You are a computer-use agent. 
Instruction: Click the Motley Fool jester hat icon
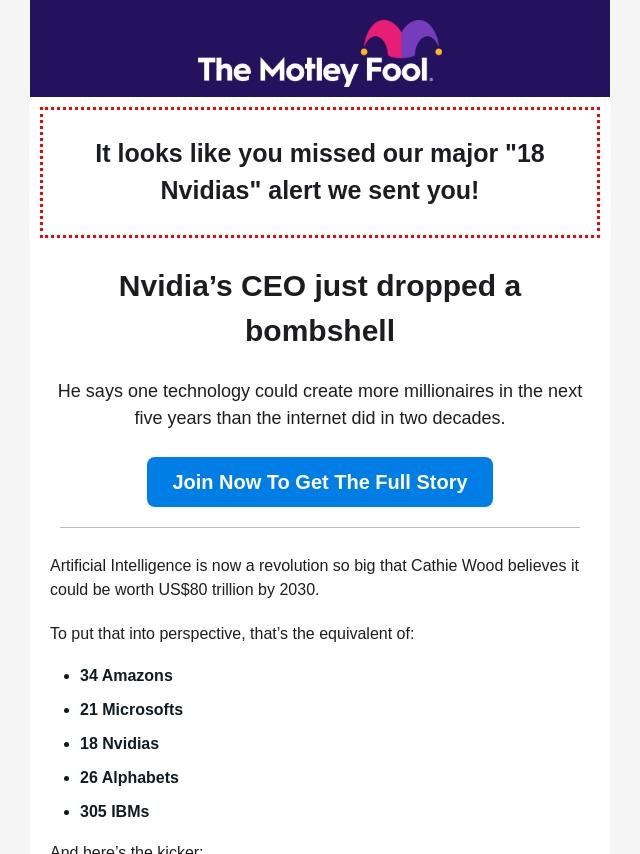click(x=401, y=40)
